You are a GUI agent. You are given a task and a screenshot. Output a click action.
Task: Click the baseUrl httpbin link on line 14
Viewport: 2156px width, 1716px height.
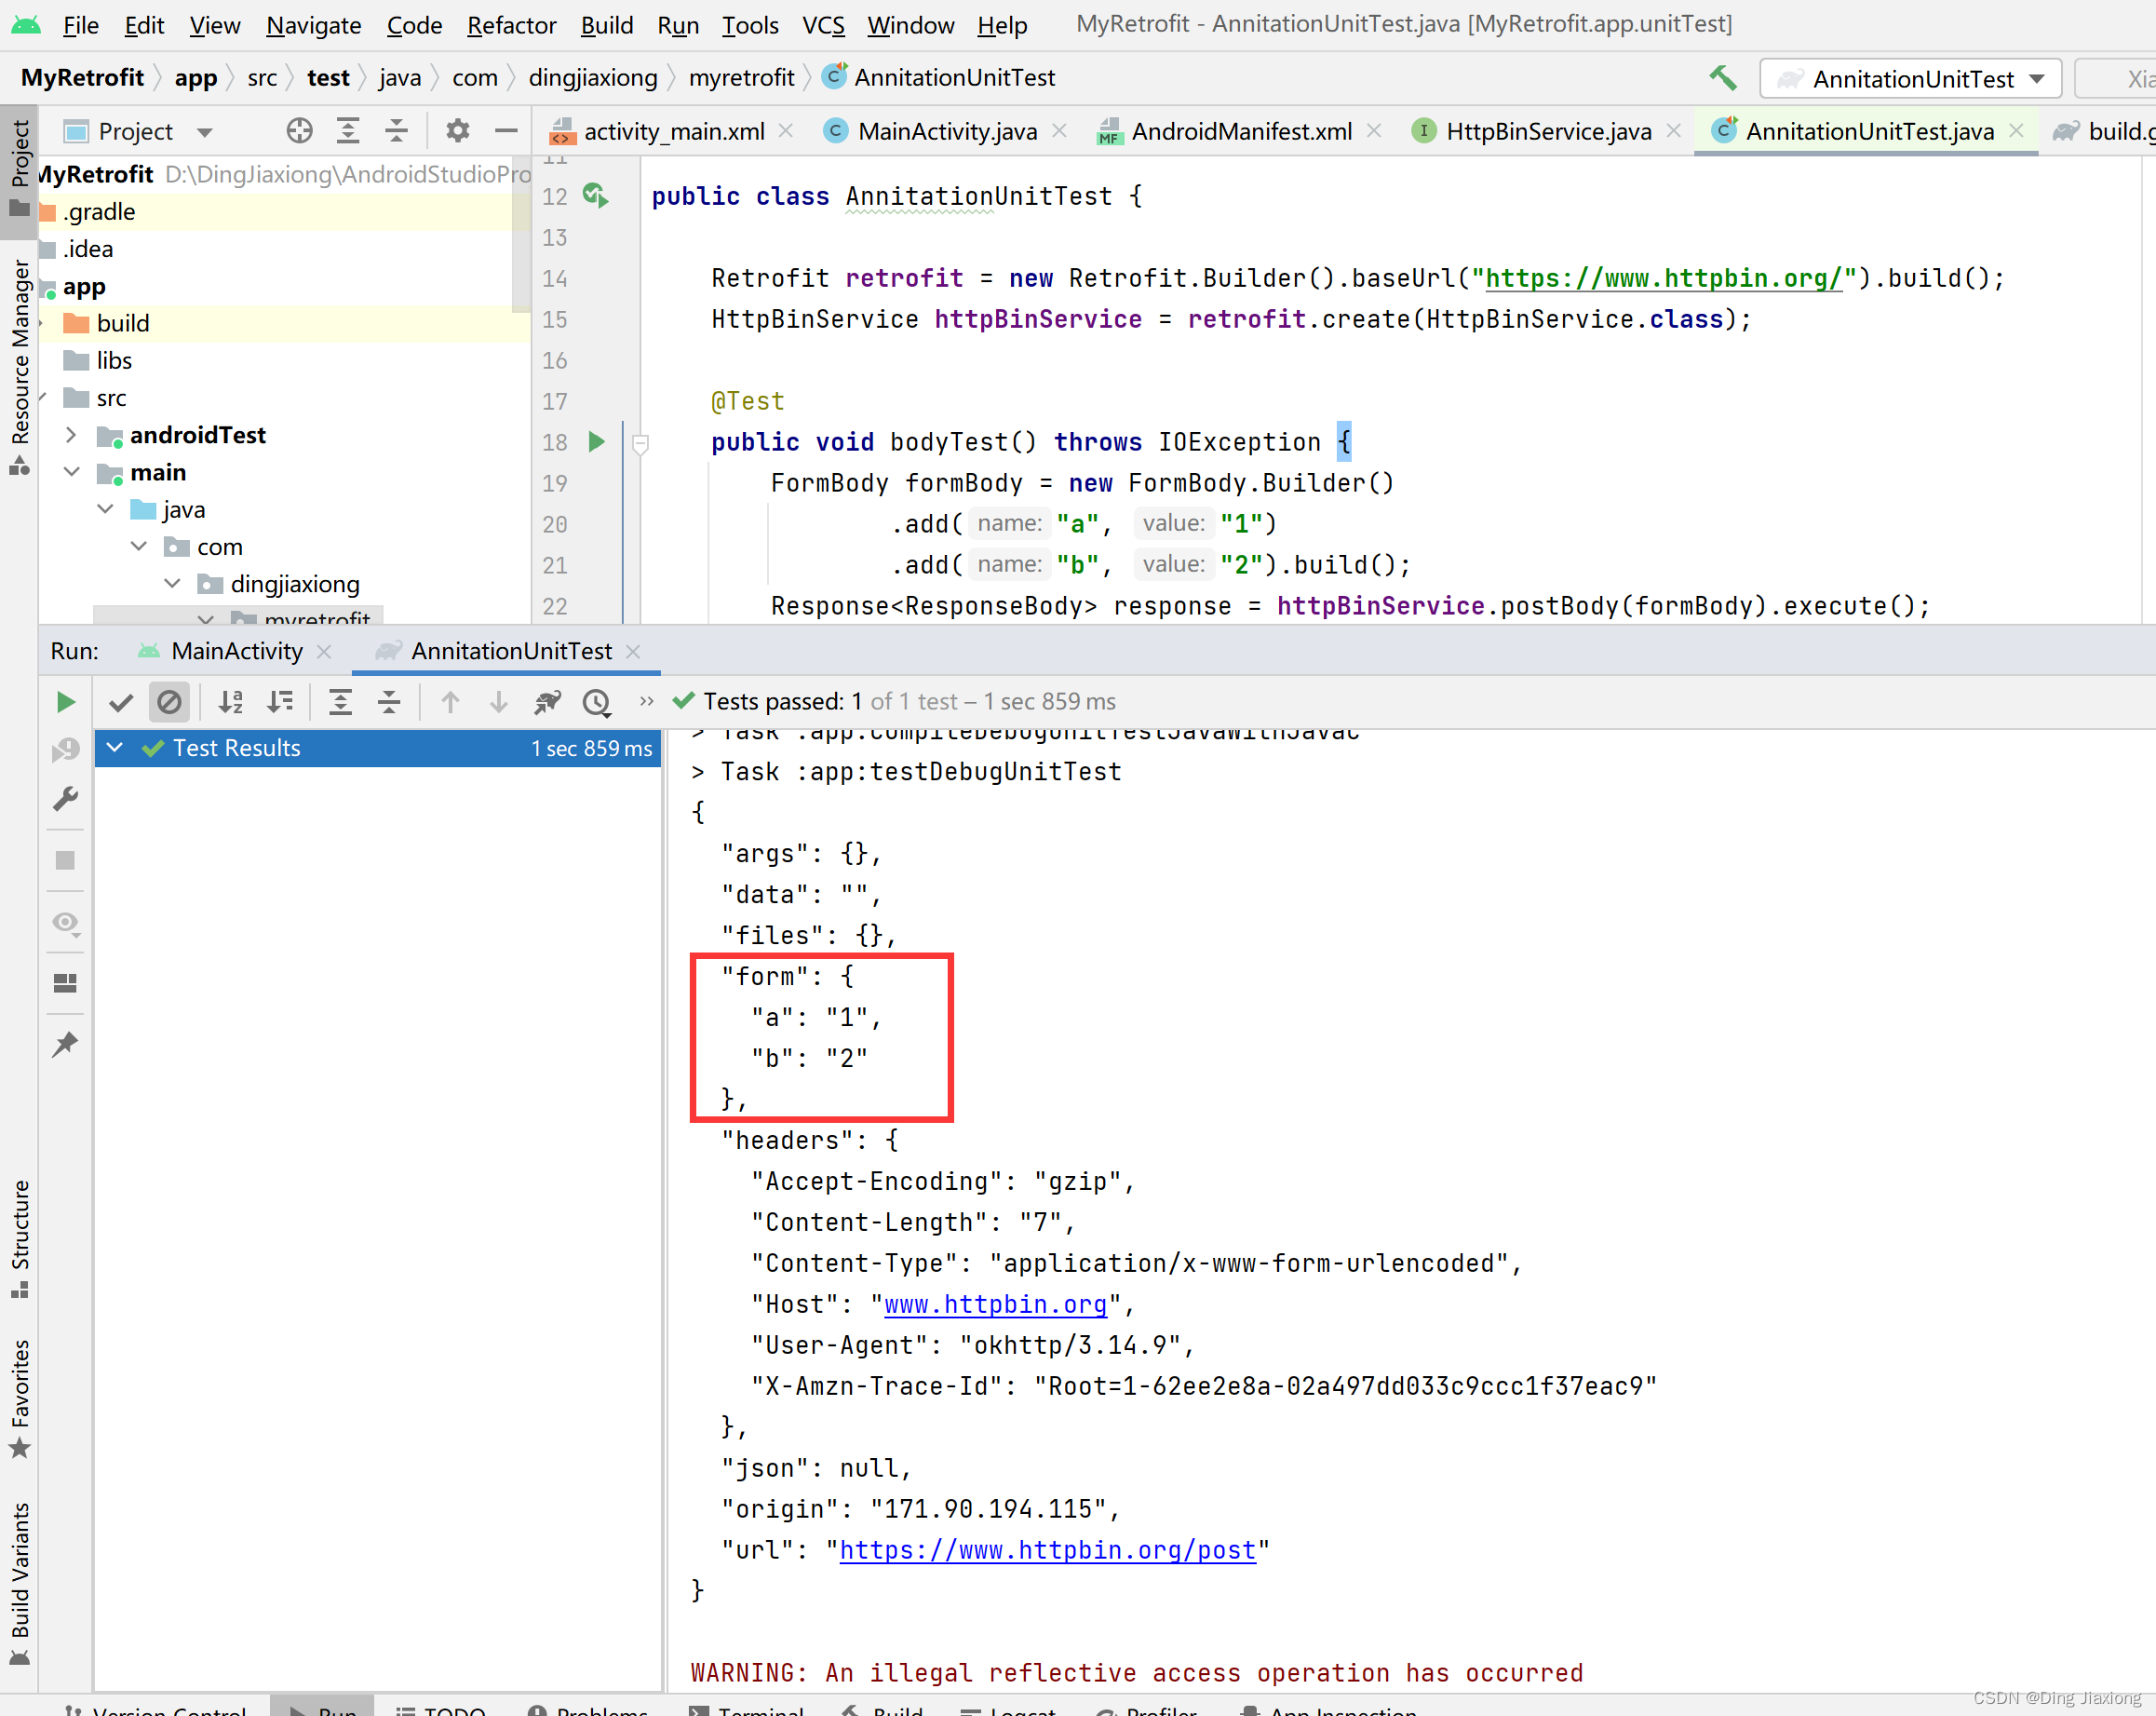(1663, 278)
